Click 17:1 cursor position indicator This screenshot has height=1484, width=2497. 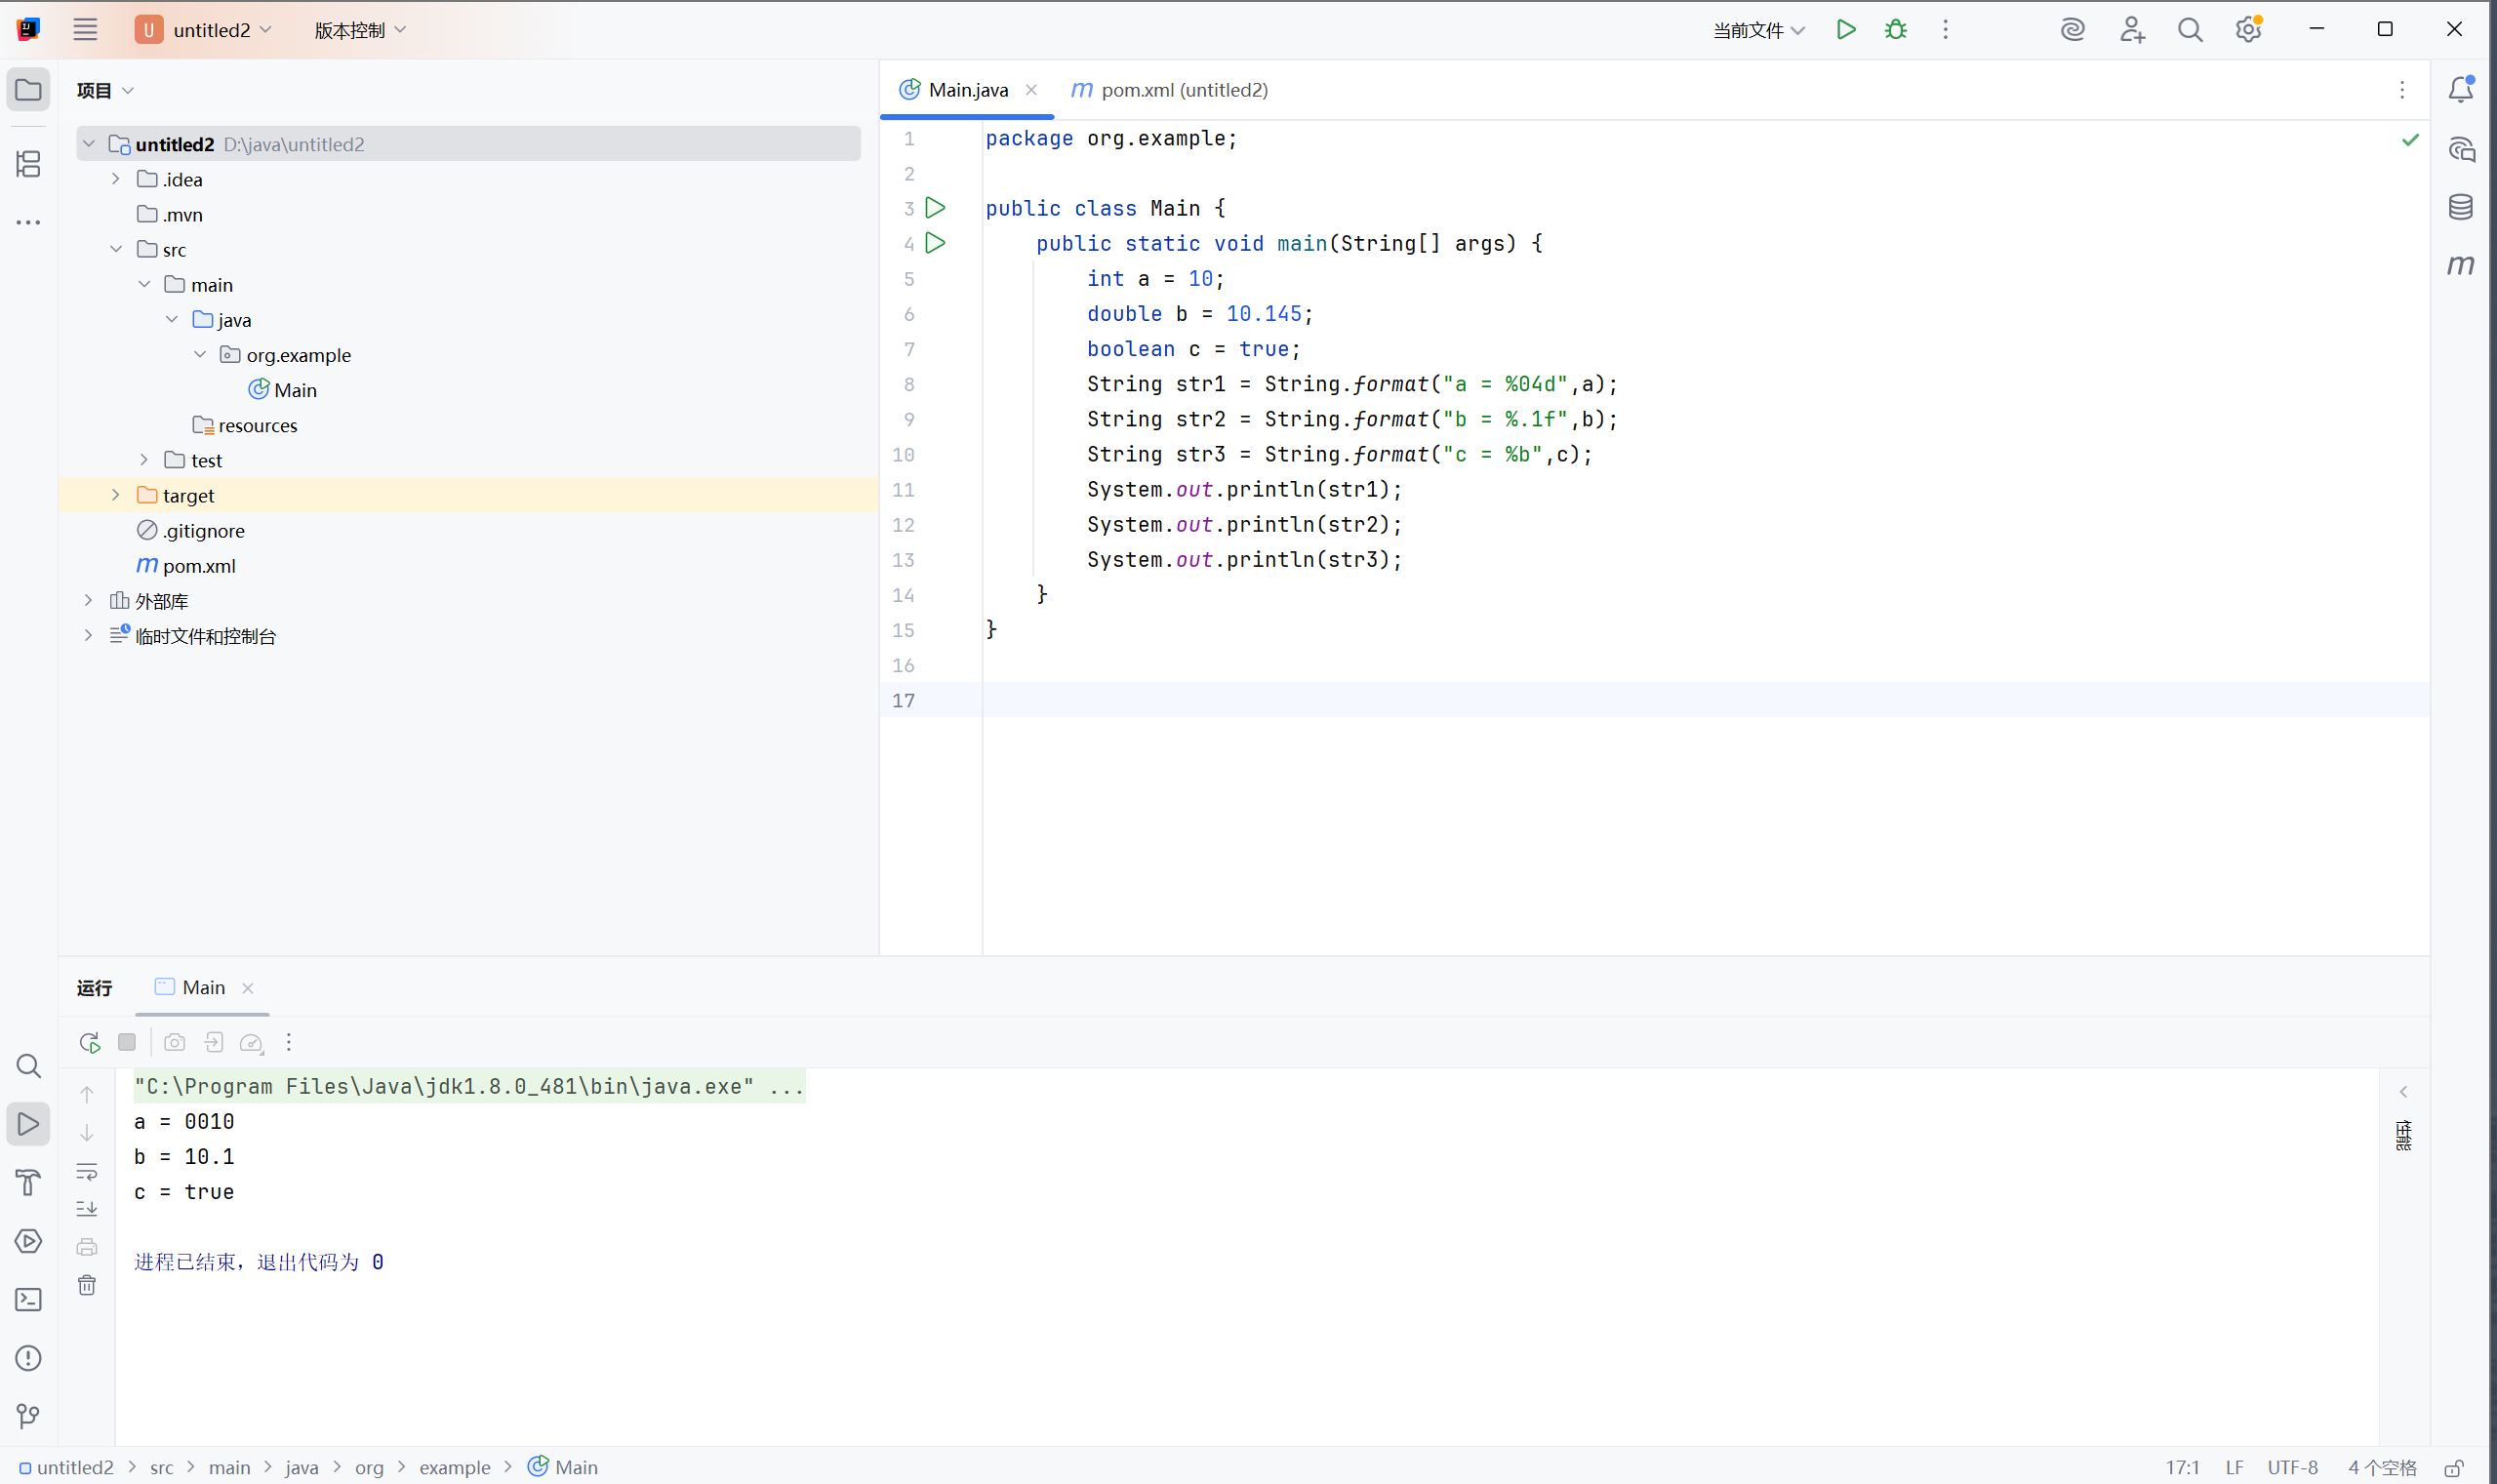tap(2182, 1467)
